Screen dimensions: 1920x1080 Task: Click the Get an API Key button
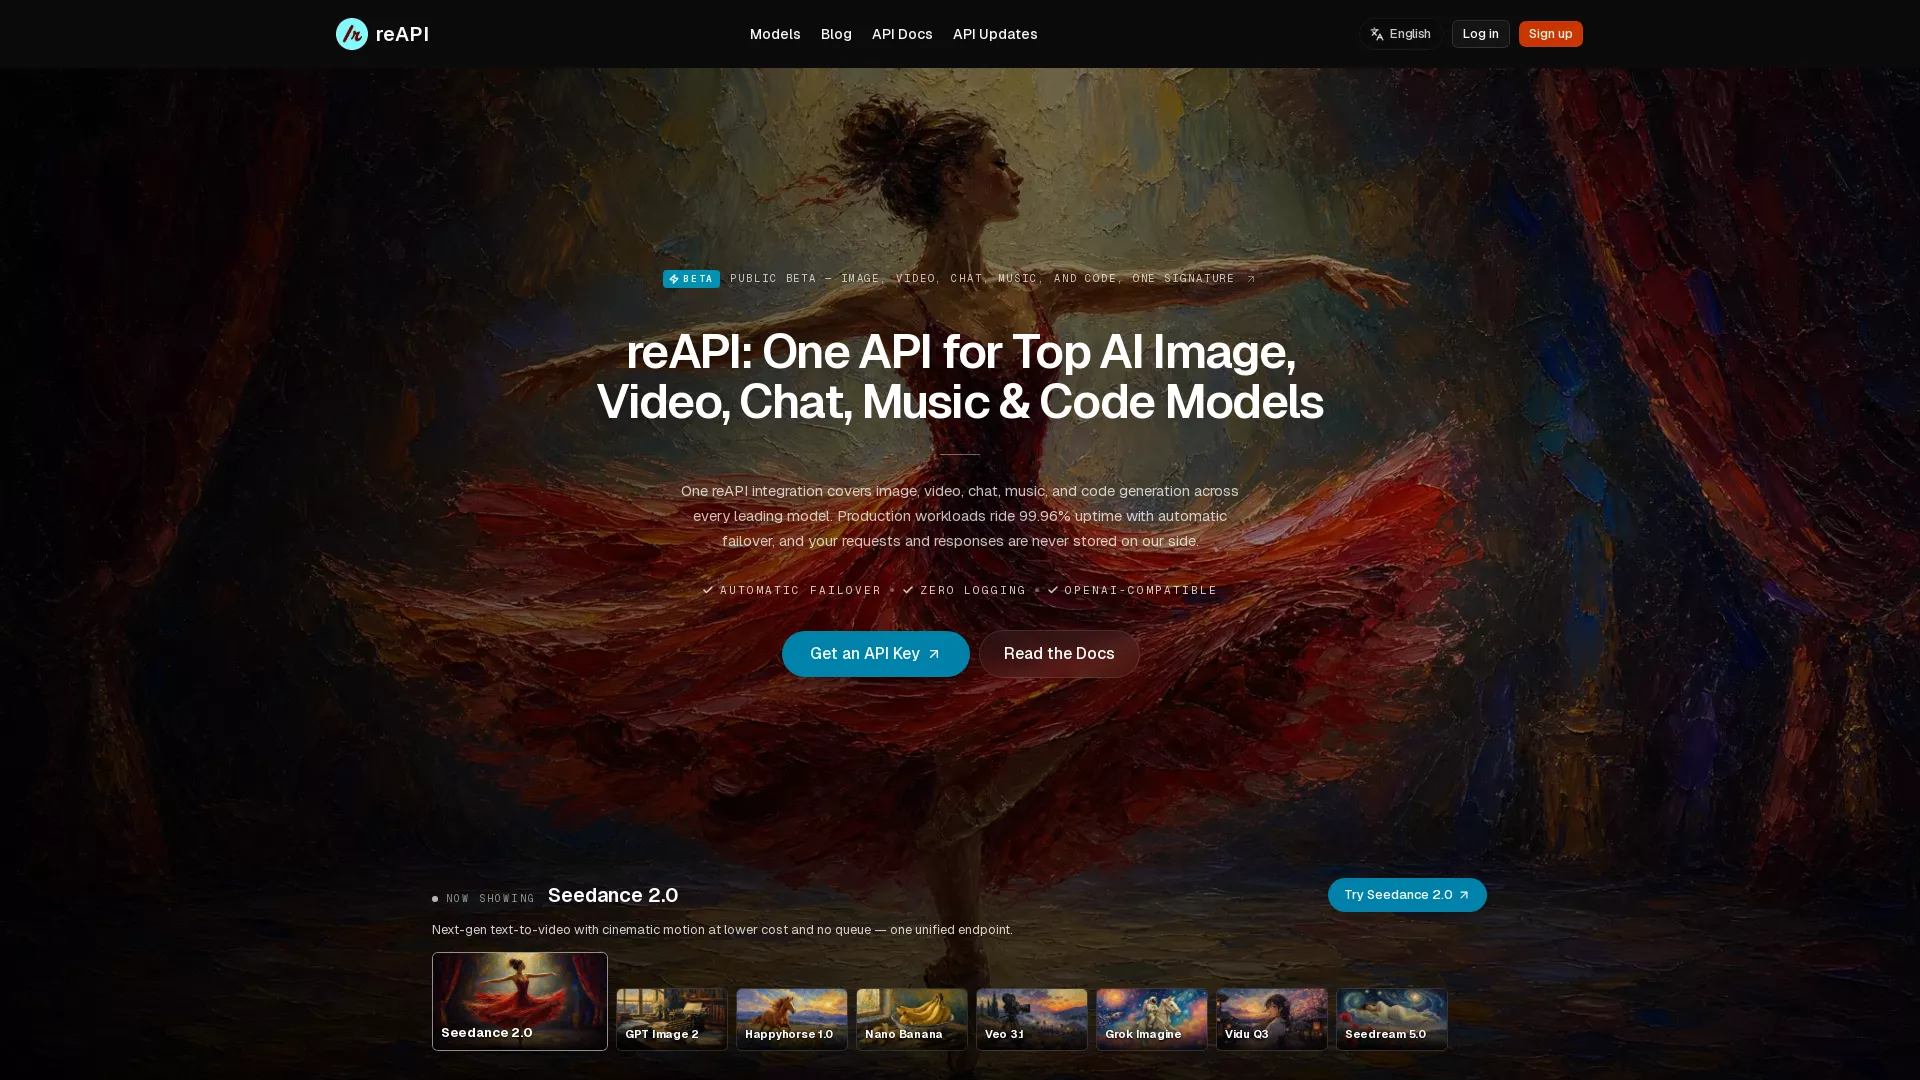tap(875, 654)
